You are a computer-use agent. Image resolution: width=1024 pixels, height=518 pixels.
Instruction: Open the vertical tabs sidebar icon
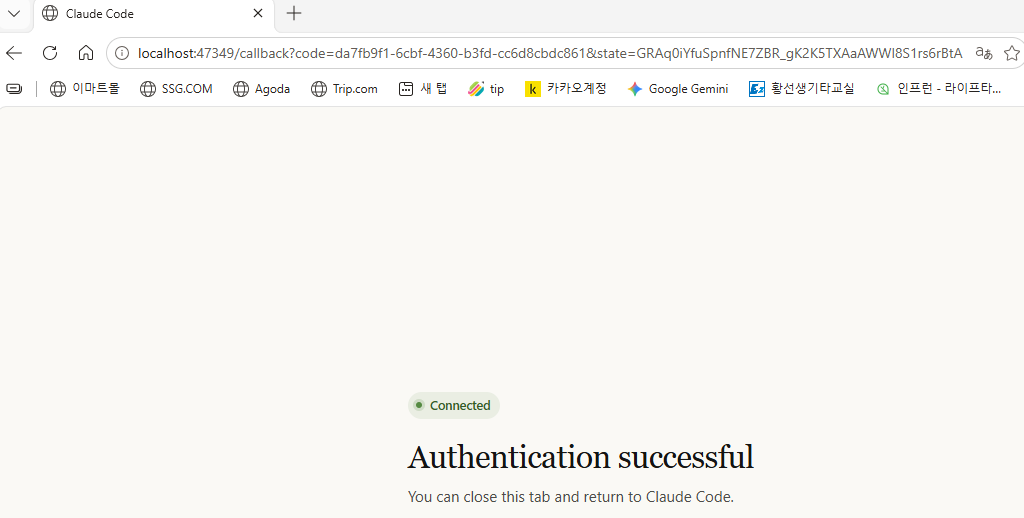click(14, 89)
